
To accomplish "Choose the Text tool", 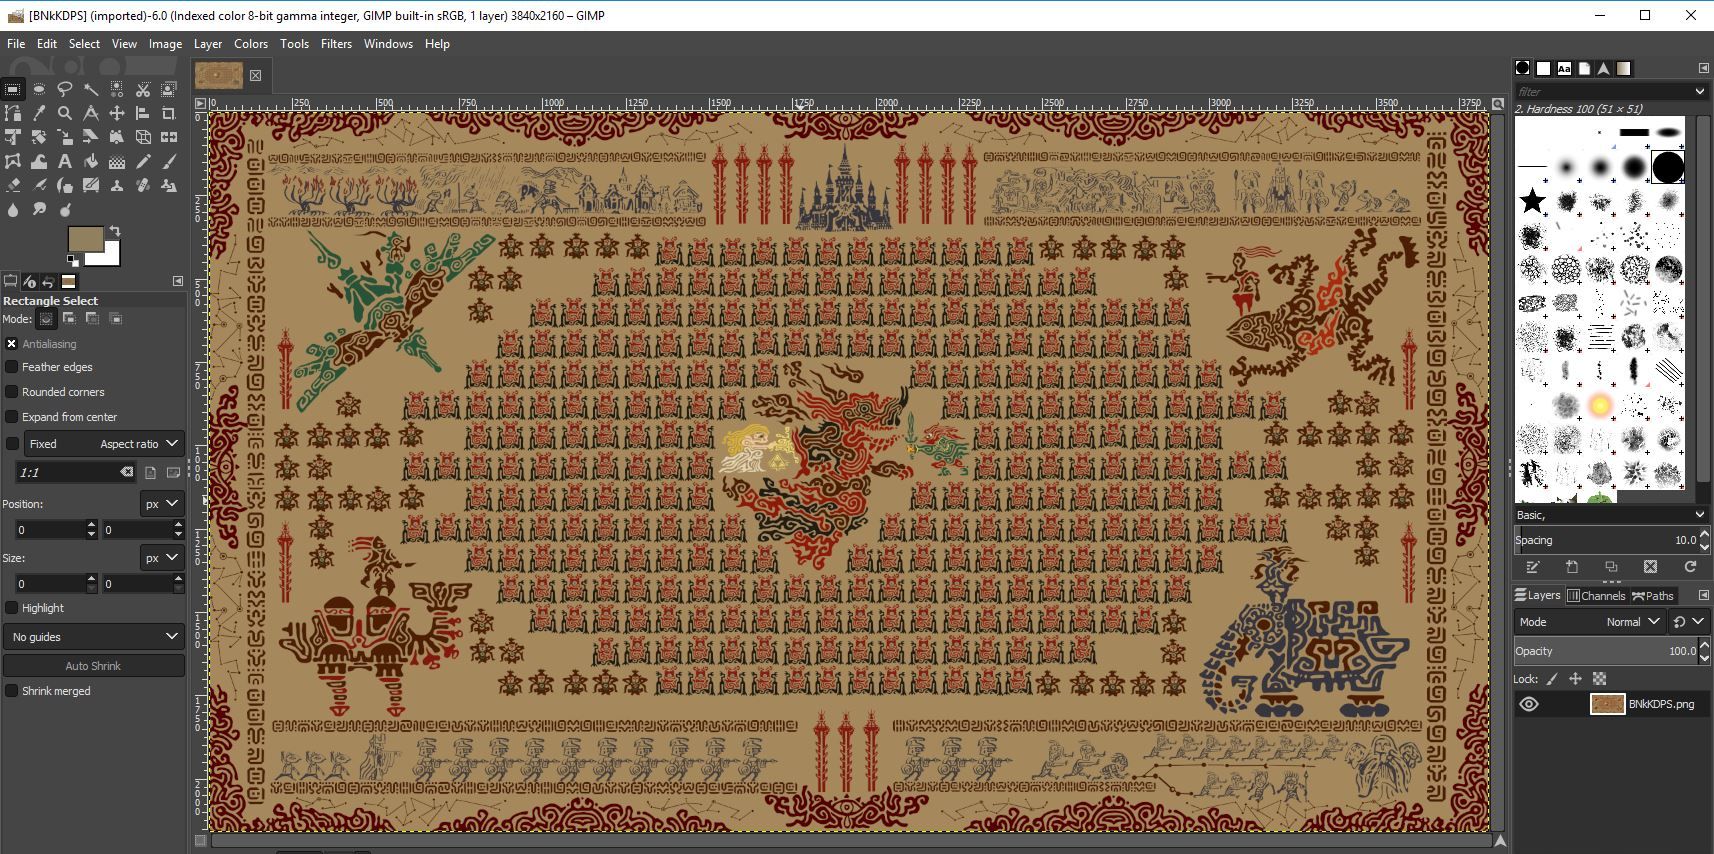I will (65, 161).
